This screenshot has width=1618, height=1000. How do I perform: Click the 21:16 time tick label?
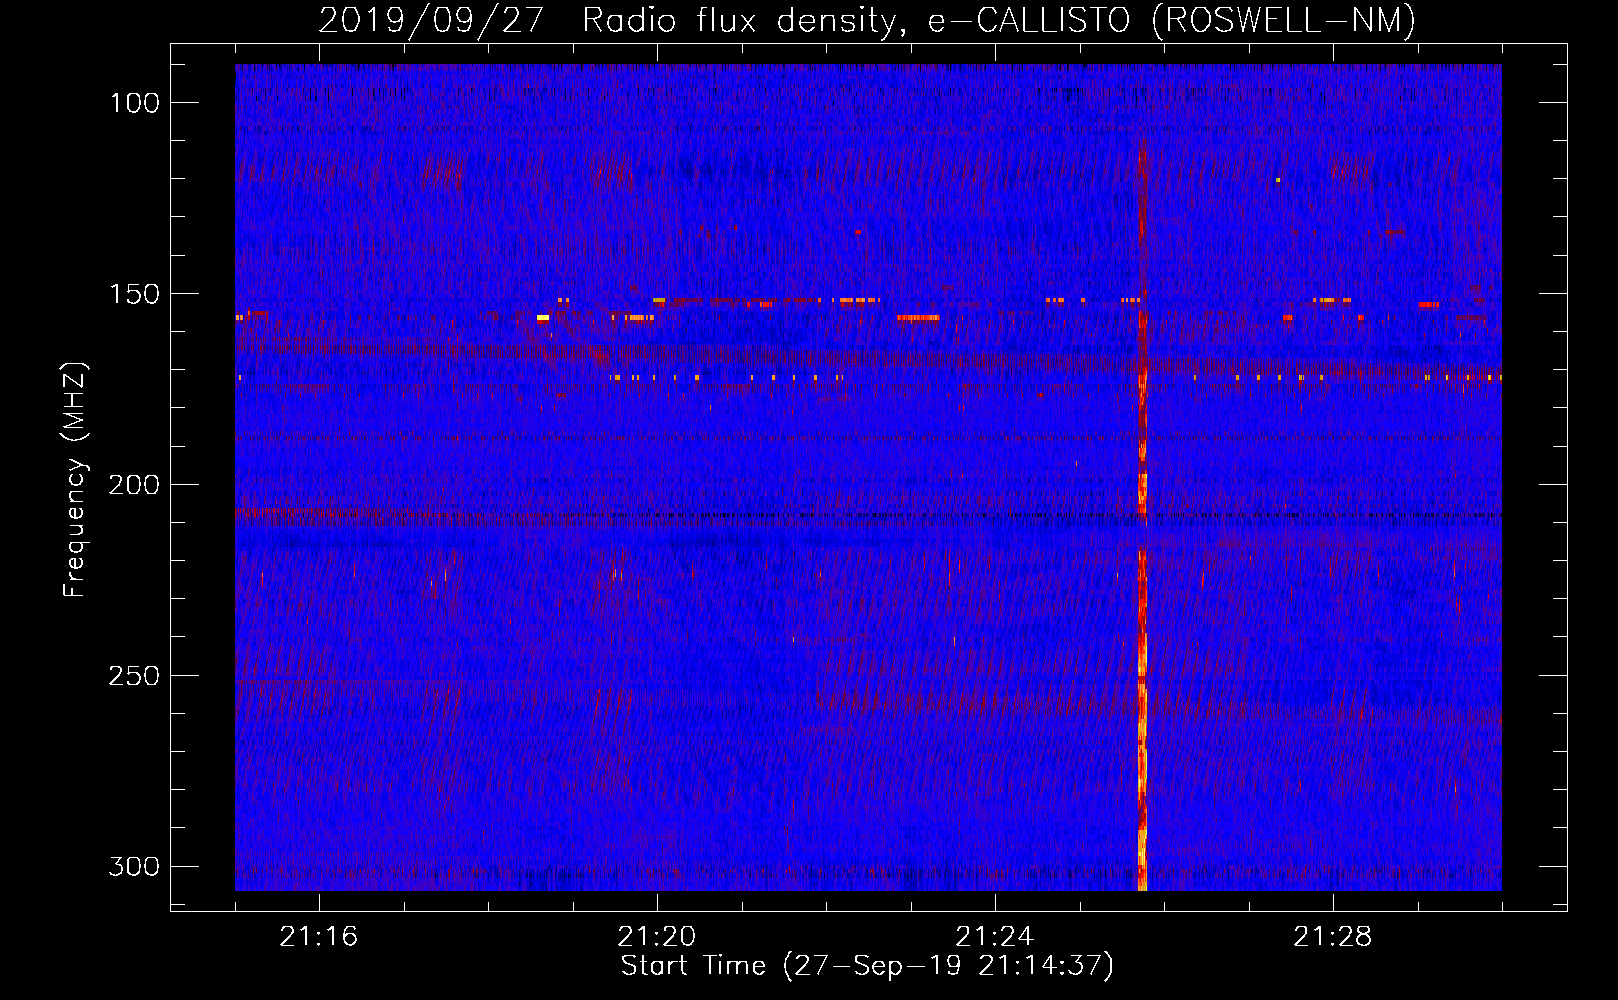pos(319,937)
